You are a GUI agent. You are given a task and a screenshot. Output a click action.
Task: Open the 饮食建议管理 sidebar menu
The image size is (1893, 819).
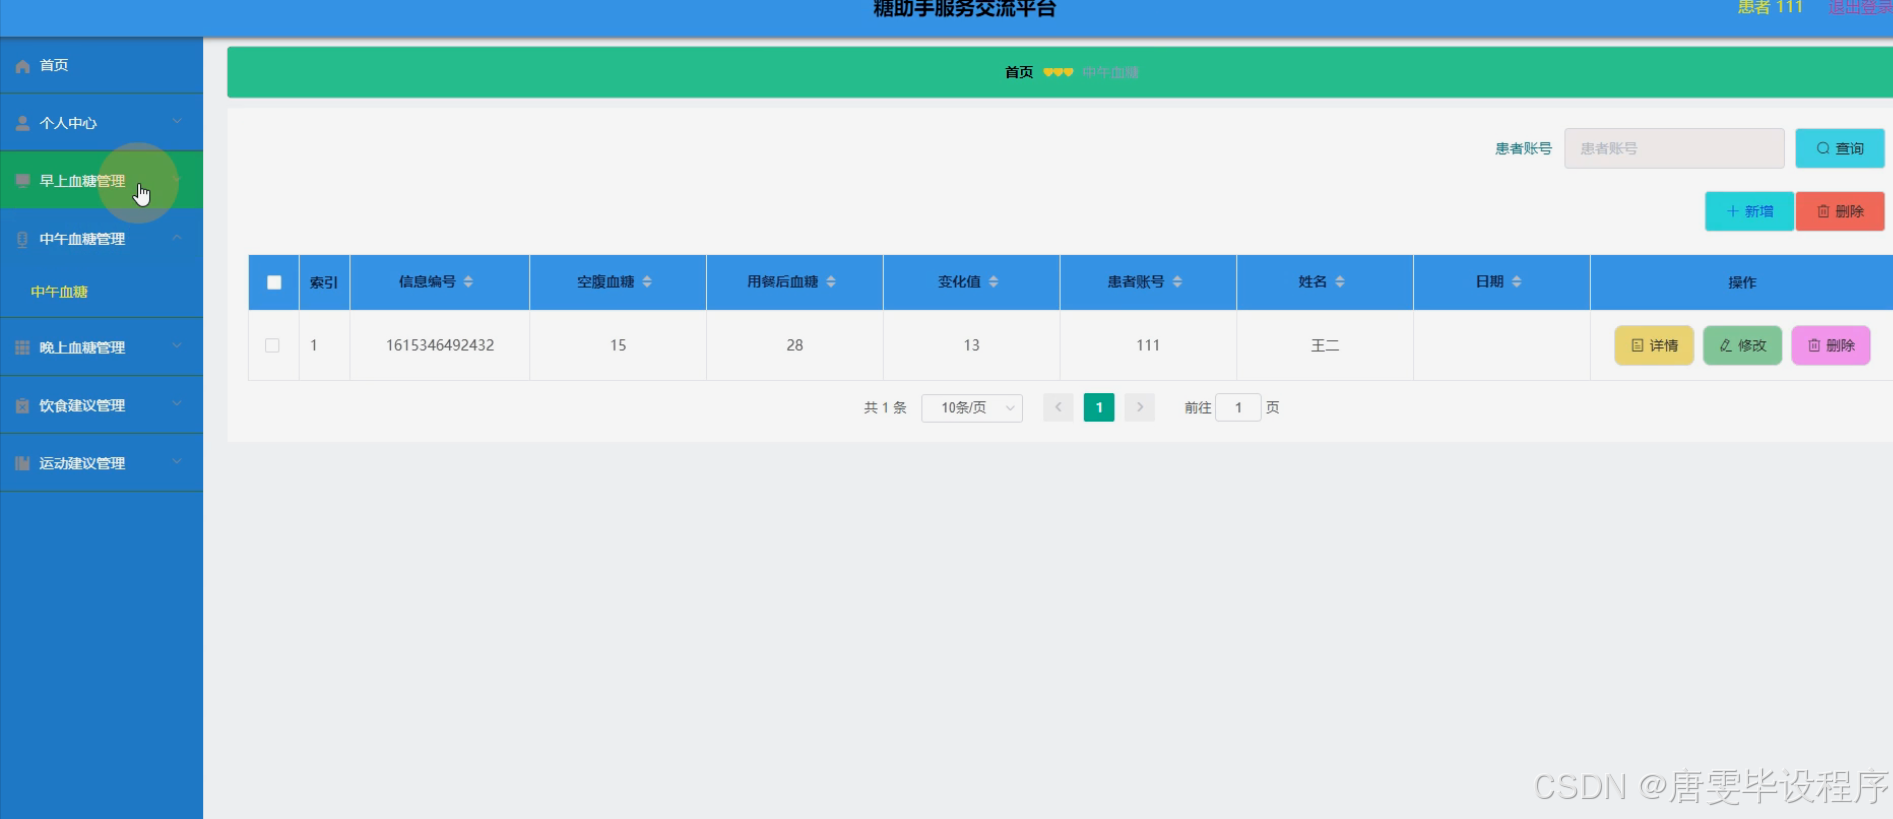pyautogui.click(x=101, y=405)
